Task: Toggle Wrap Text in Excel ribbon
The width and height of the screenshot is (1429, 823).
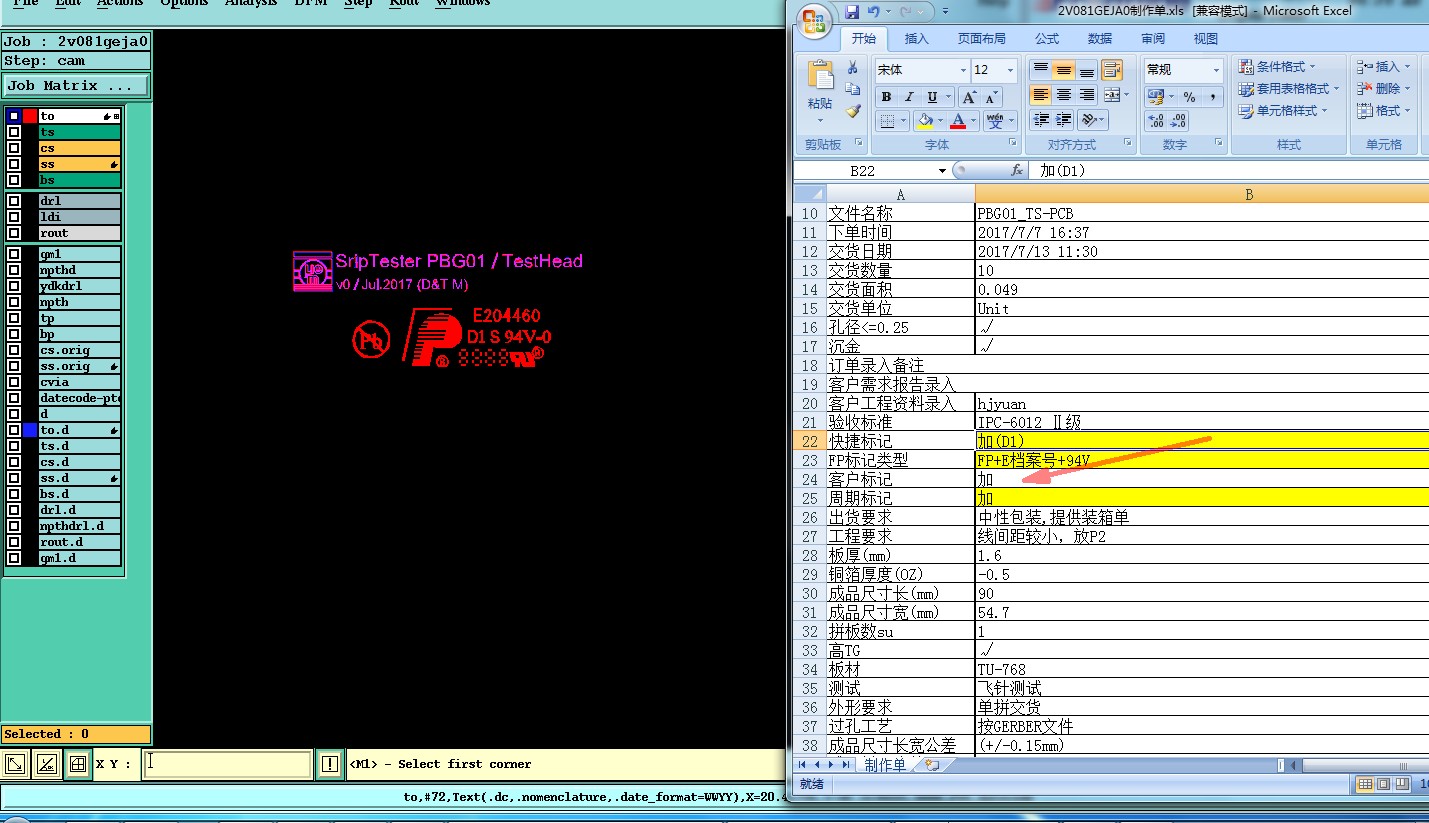Action: point(1112,70)
